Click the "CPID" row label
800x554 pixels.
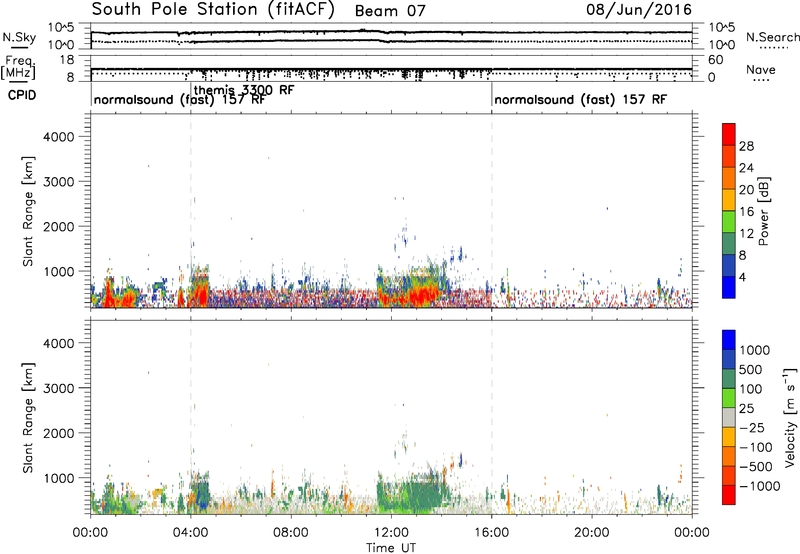point(22,95)
